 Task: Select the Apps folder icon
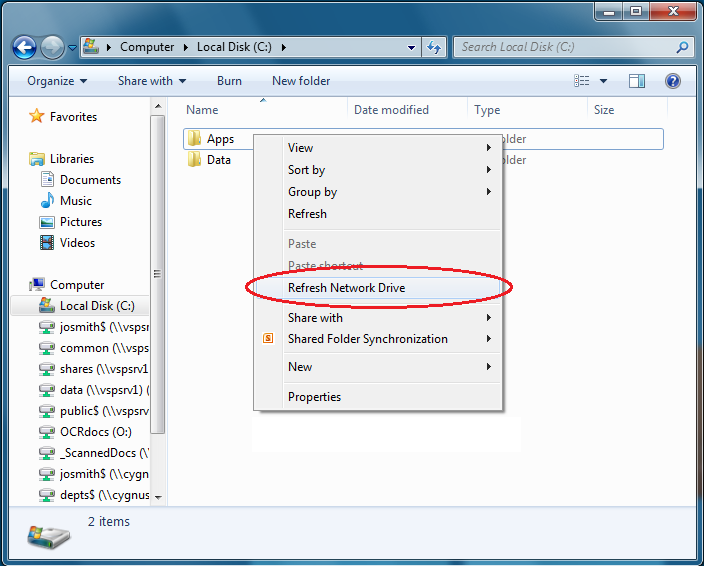click(x=195, y=139)
